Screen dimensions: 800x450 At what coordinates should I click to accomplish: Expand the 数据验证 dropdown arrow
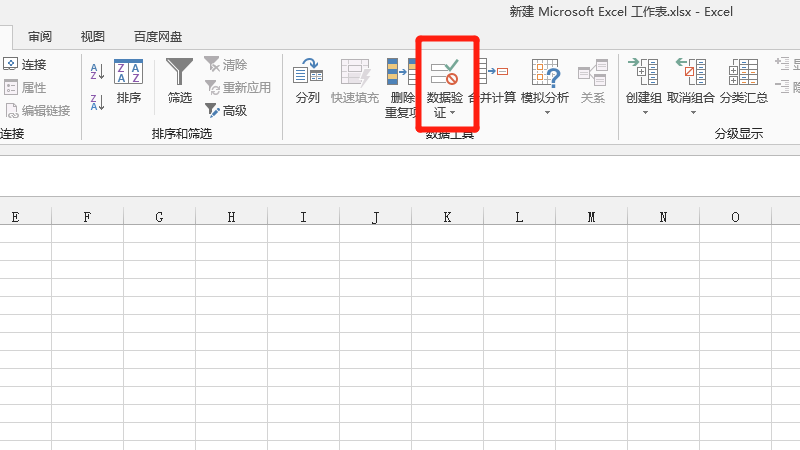pos(452,113)
